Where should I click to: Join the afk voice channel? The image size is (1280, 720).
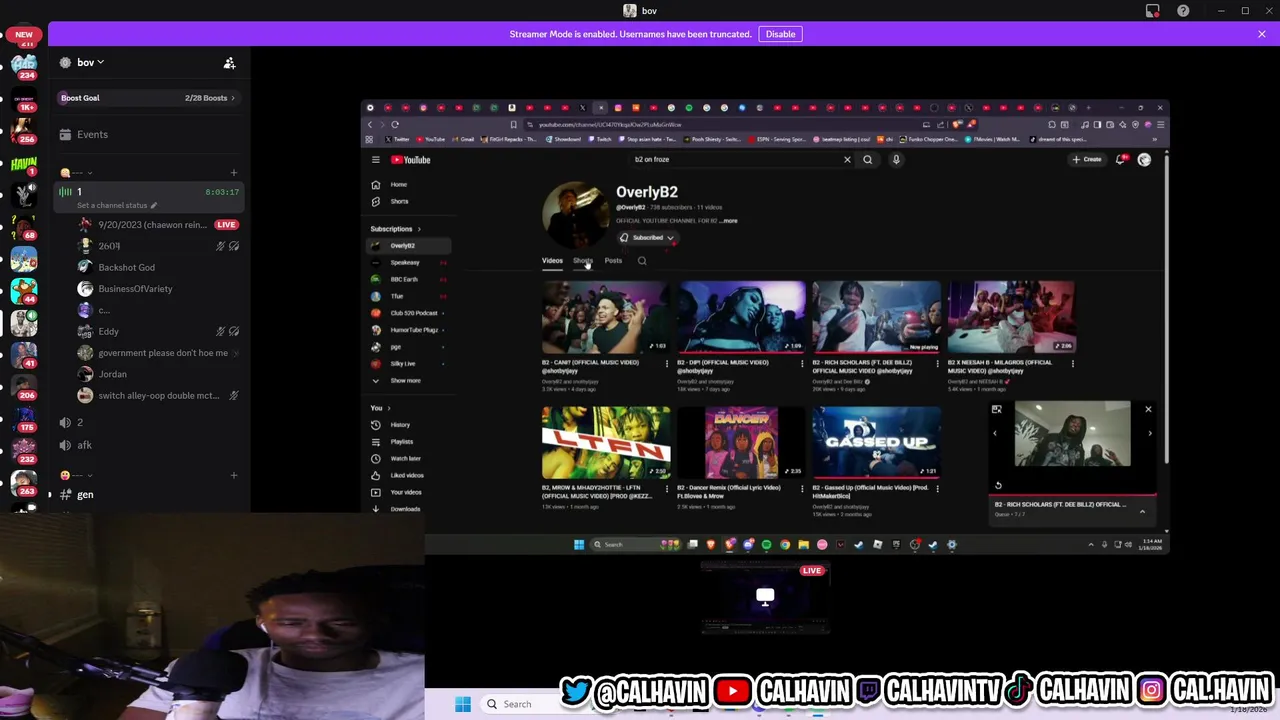[149, 446]
